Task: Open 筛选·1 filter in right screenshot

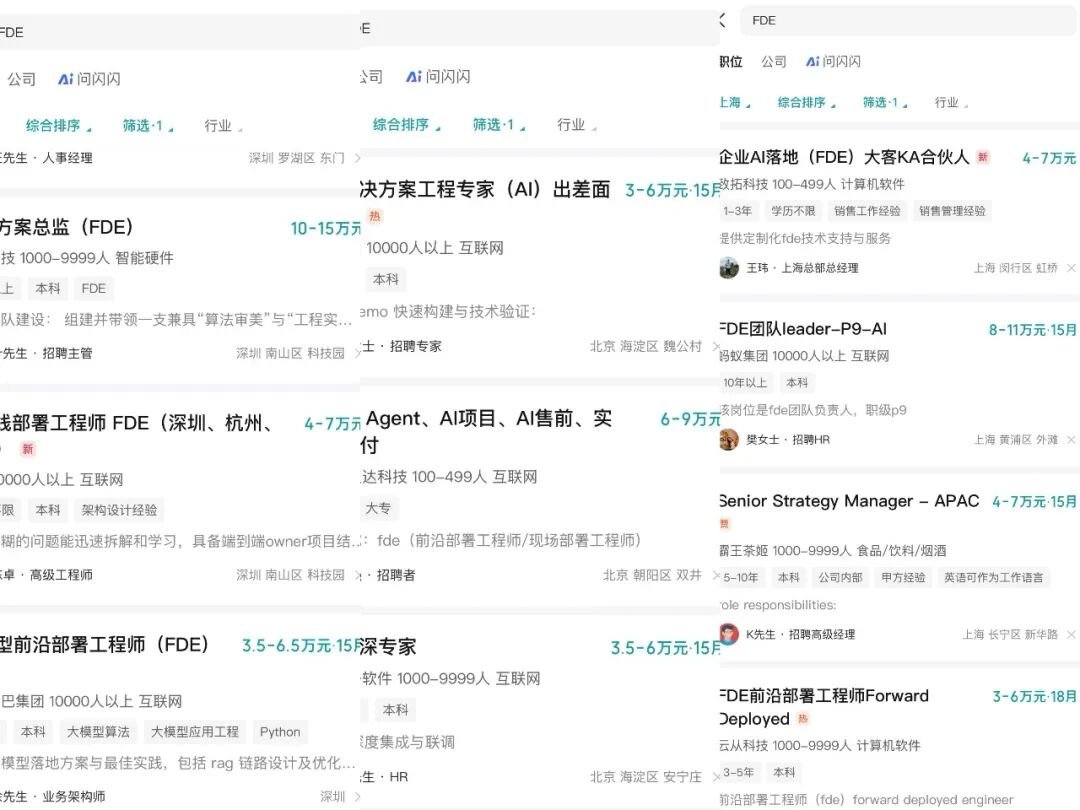Action: point(885,103)
